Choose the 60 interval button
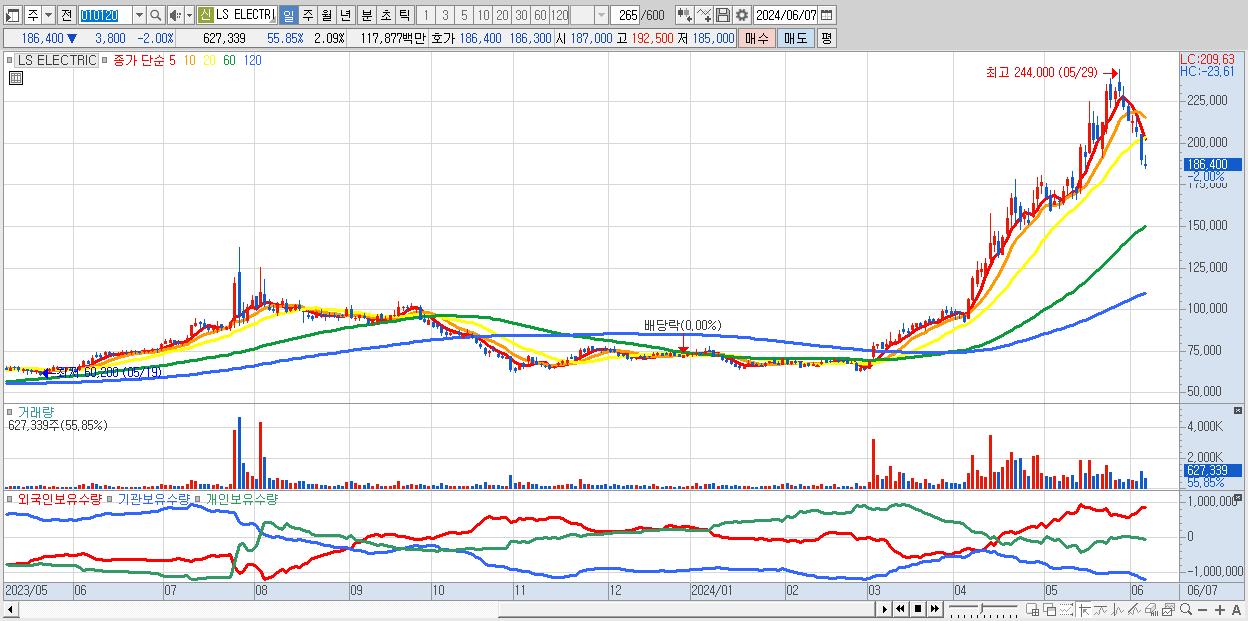This screenshot has width=1248, height=621. (540, 15)
